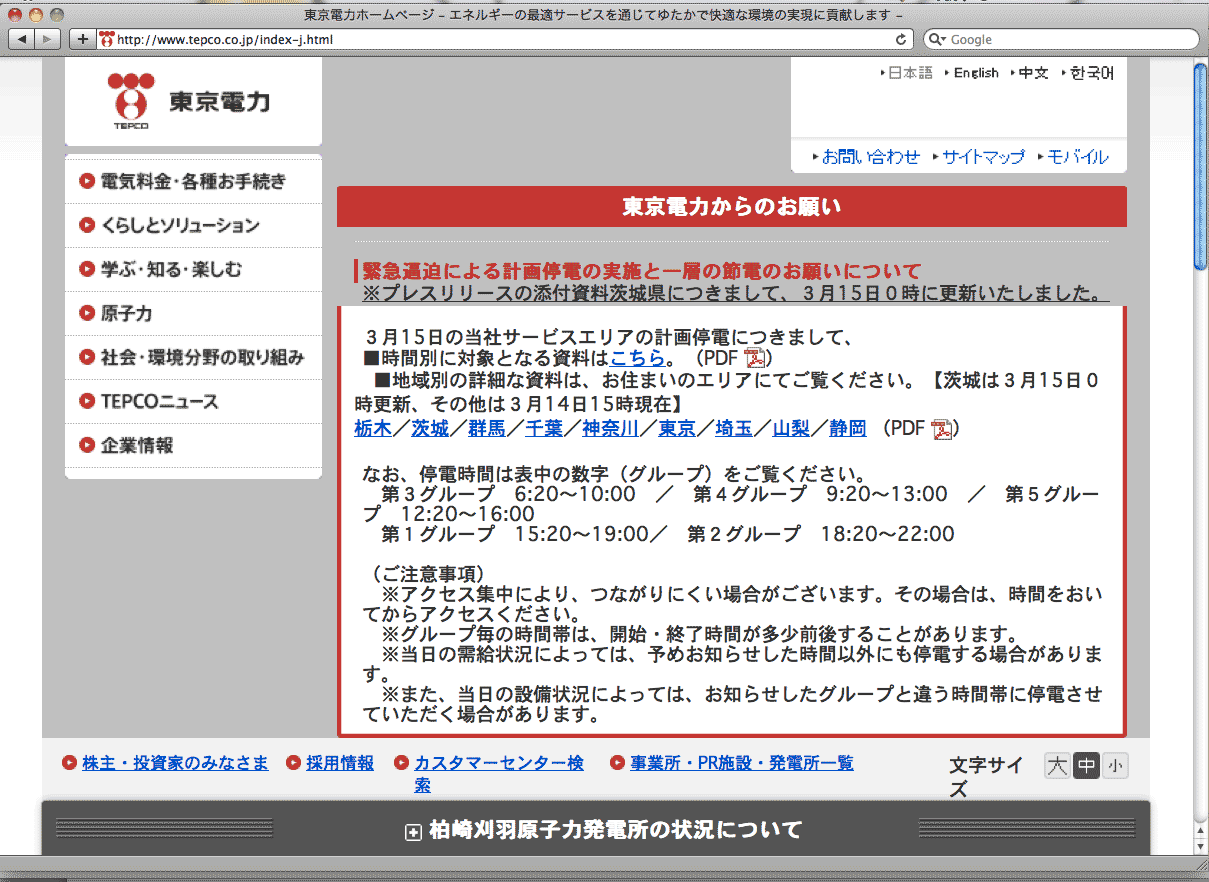Open 事業所・PR施設・発電所一覧 link
Screen dimensions: 1209x882
pyautogui.click(x=742, y=763)
